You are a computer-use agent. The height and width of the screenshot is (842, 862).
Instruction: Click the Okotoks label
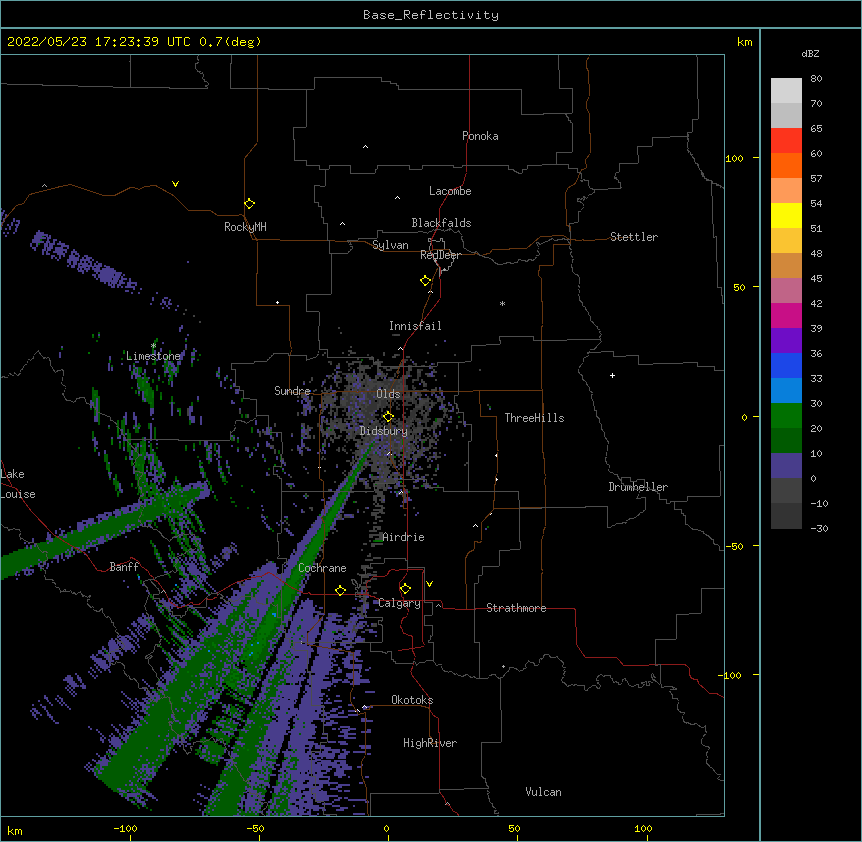412,700
